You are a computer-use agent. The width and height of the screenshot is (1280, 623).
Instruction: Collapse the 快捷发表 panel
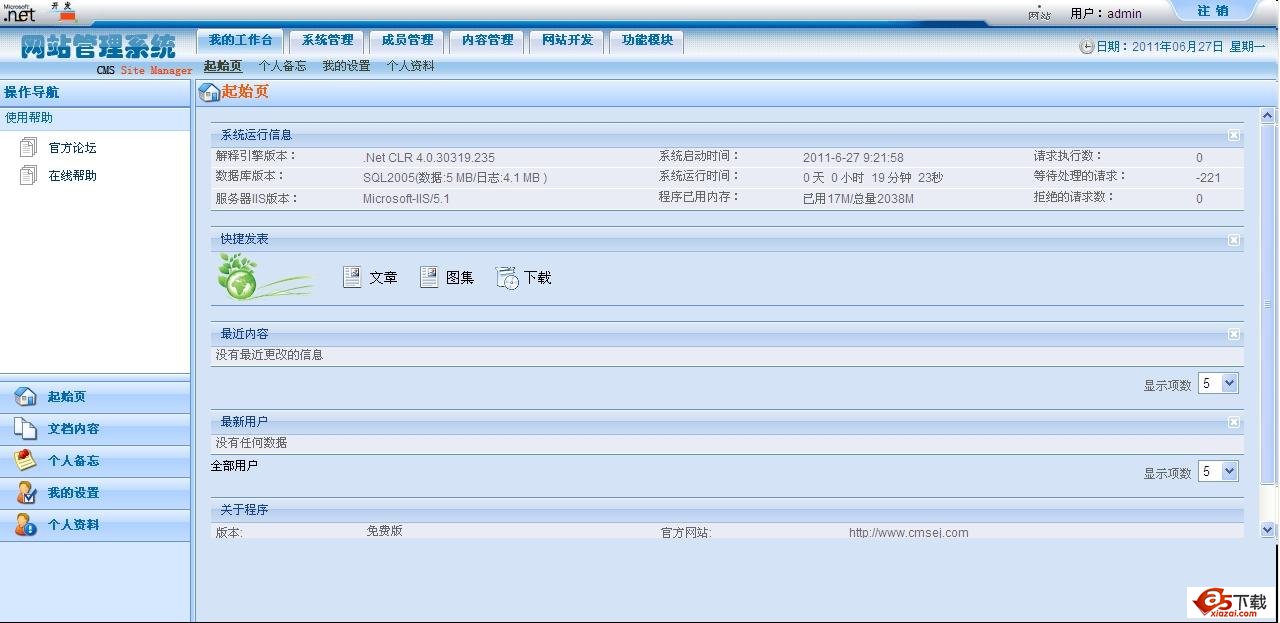point(1234,240)
